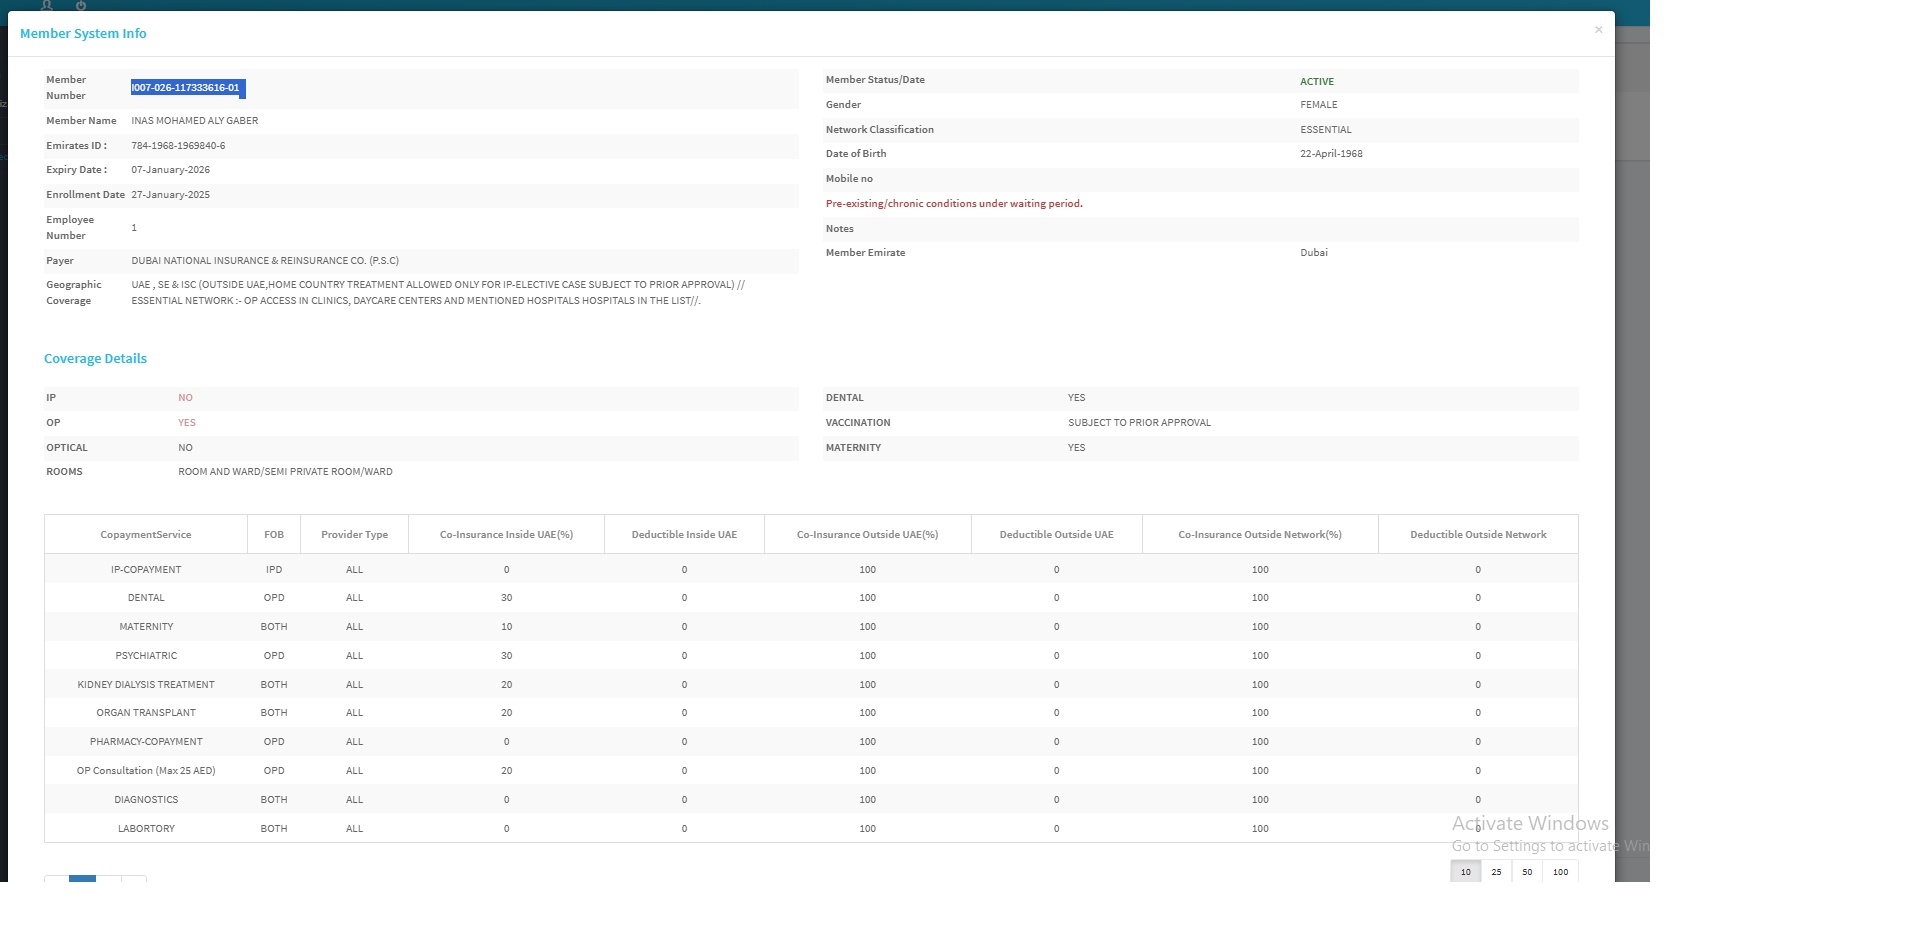Sort by Co-Insurance Outside Network(%) header
This screenshot has width=1914, height=928.
(1260, 535)
